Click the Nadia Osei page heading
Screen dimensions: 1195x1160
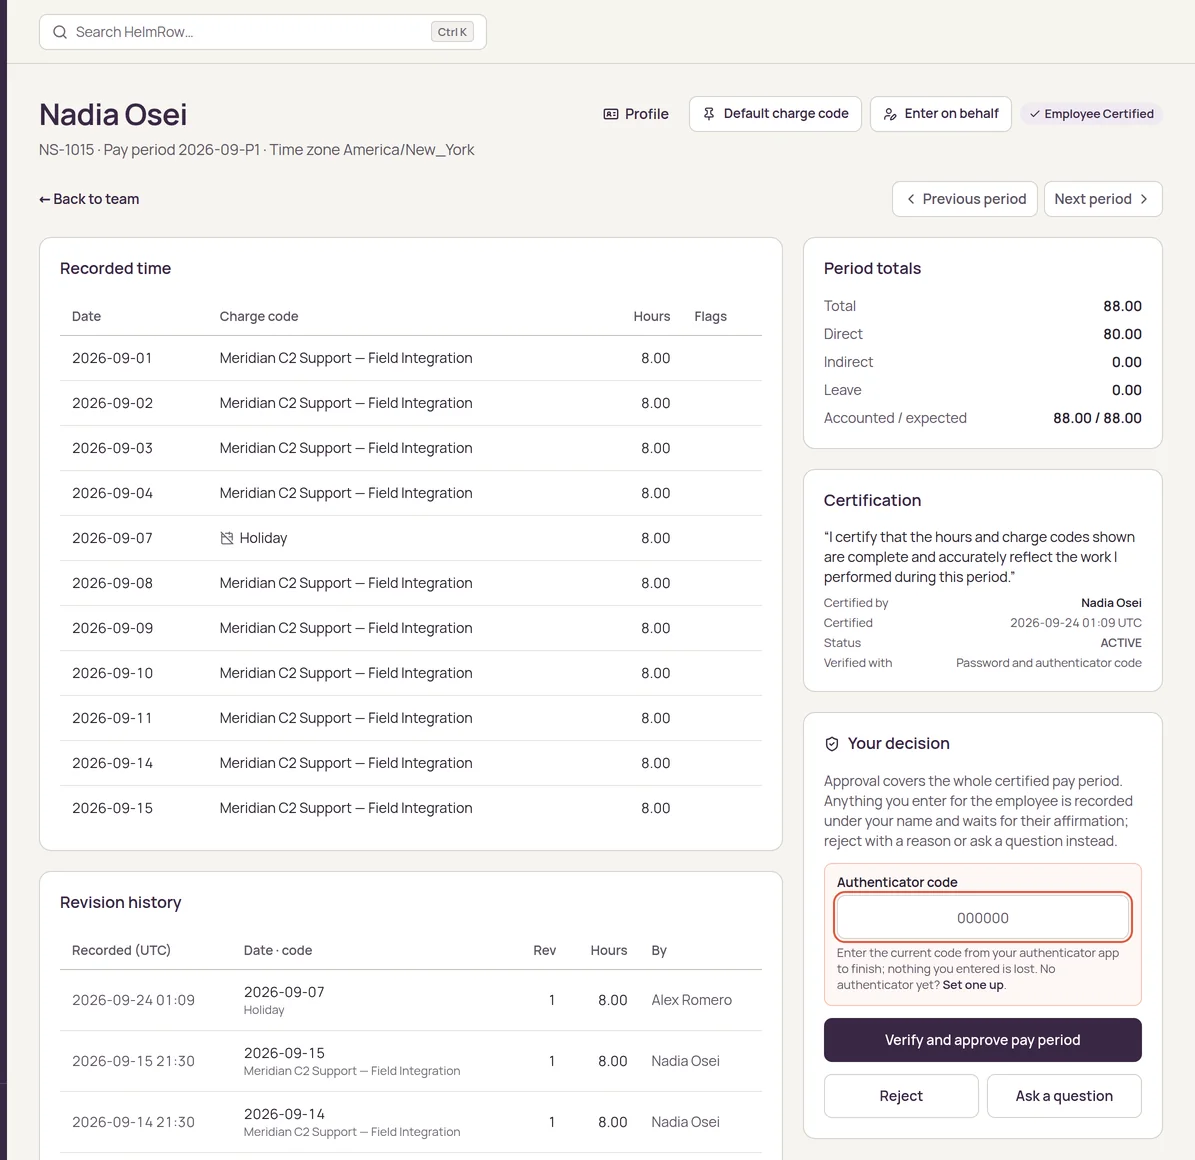click(113, 114)
